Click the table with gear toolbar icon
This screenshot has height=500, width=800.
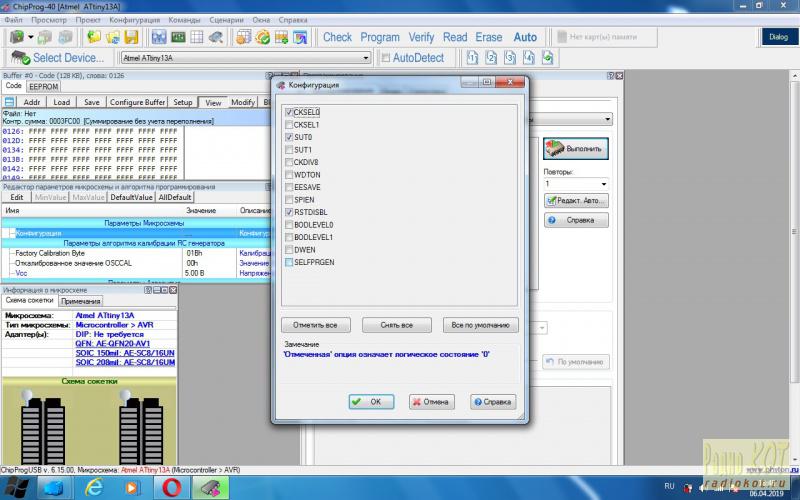click(243, 37)
